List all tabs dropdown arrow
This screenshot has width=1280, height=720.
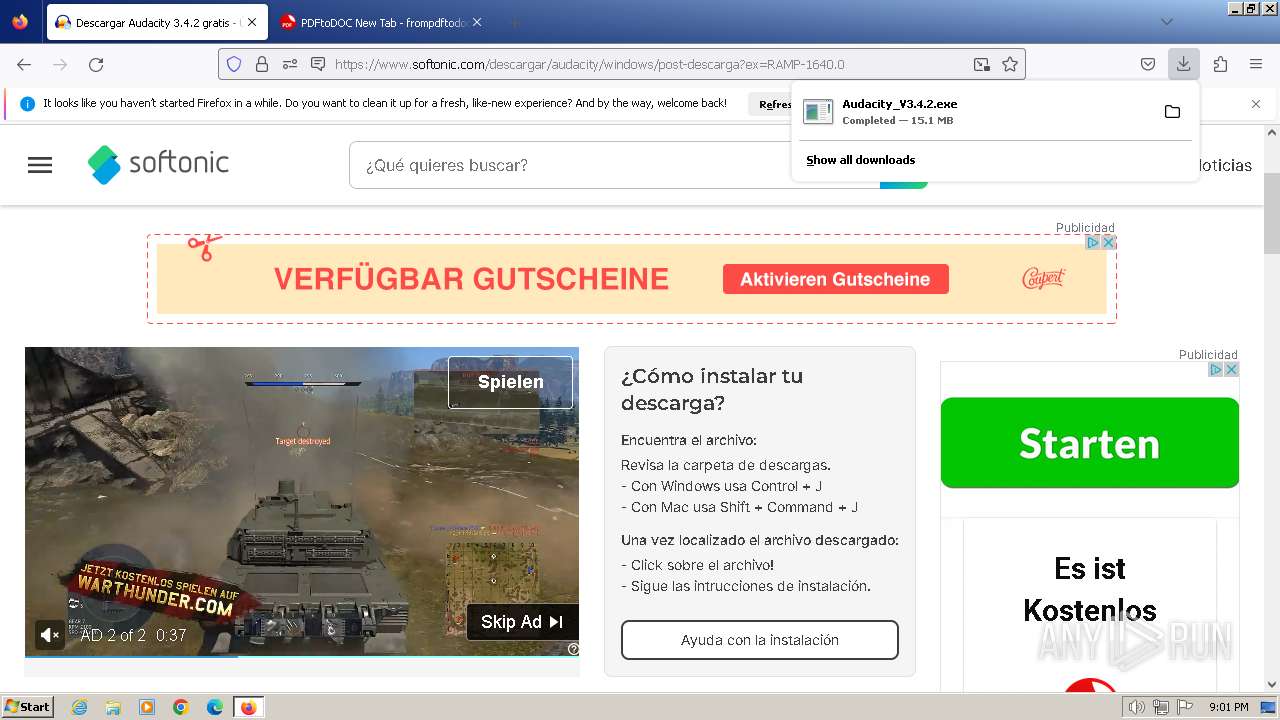point(1167,22)
